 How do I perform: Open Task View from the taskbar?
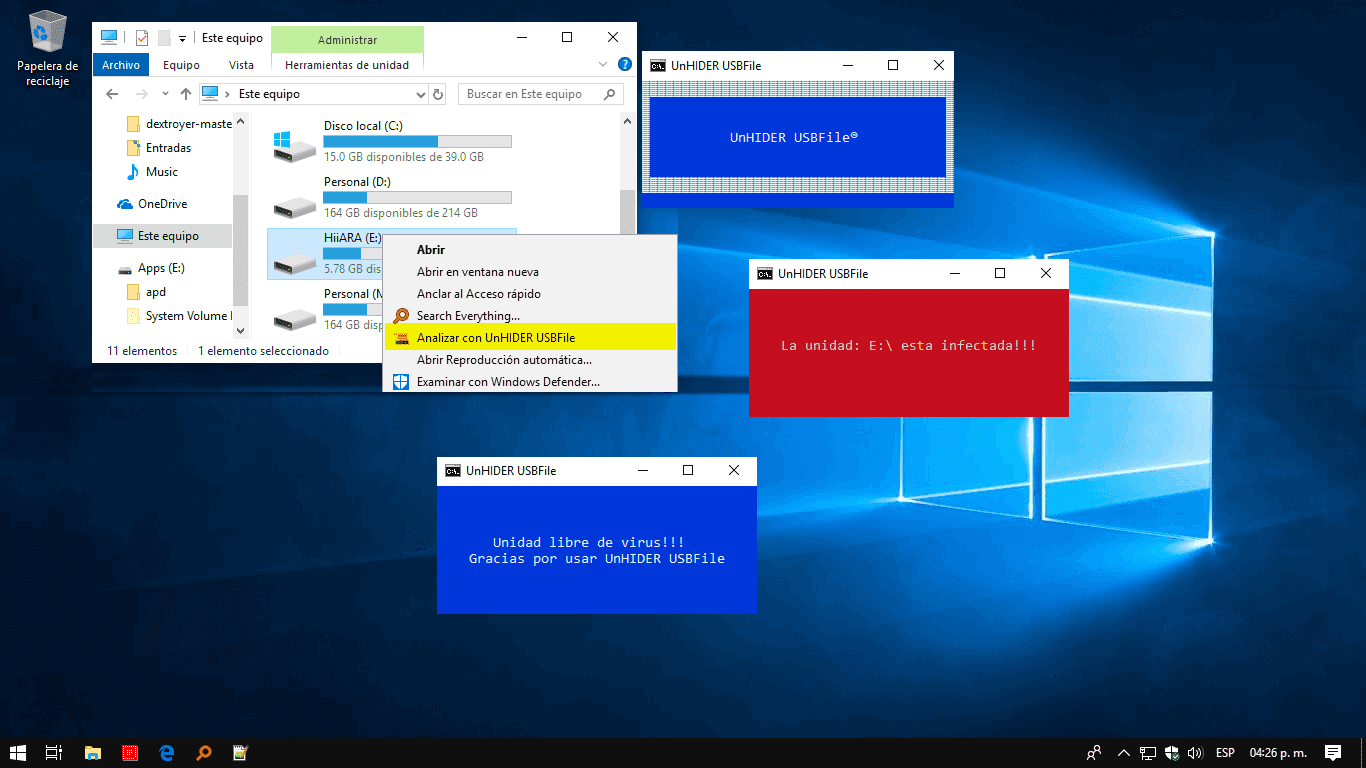pyautogui.click(x=55, y=753)
